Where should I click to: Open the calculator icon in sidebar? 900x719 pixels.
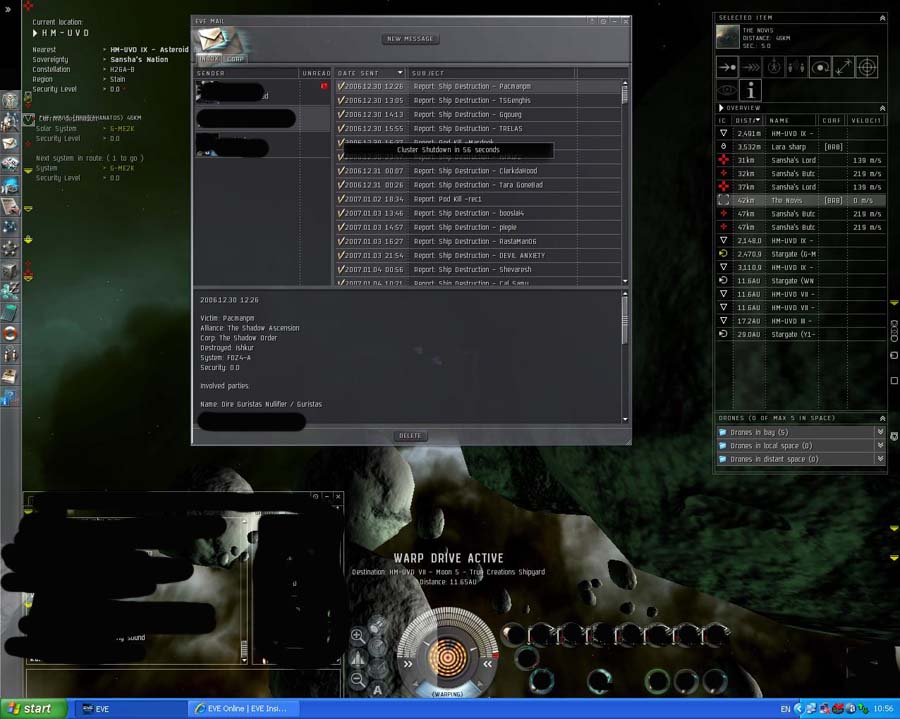coord(10,313)
